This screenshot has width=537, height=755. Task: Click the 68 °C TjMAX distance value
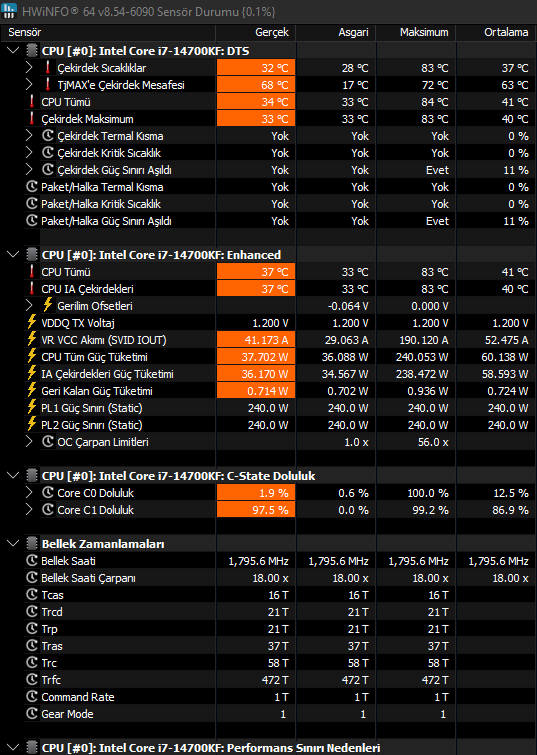tap(275, 85)
